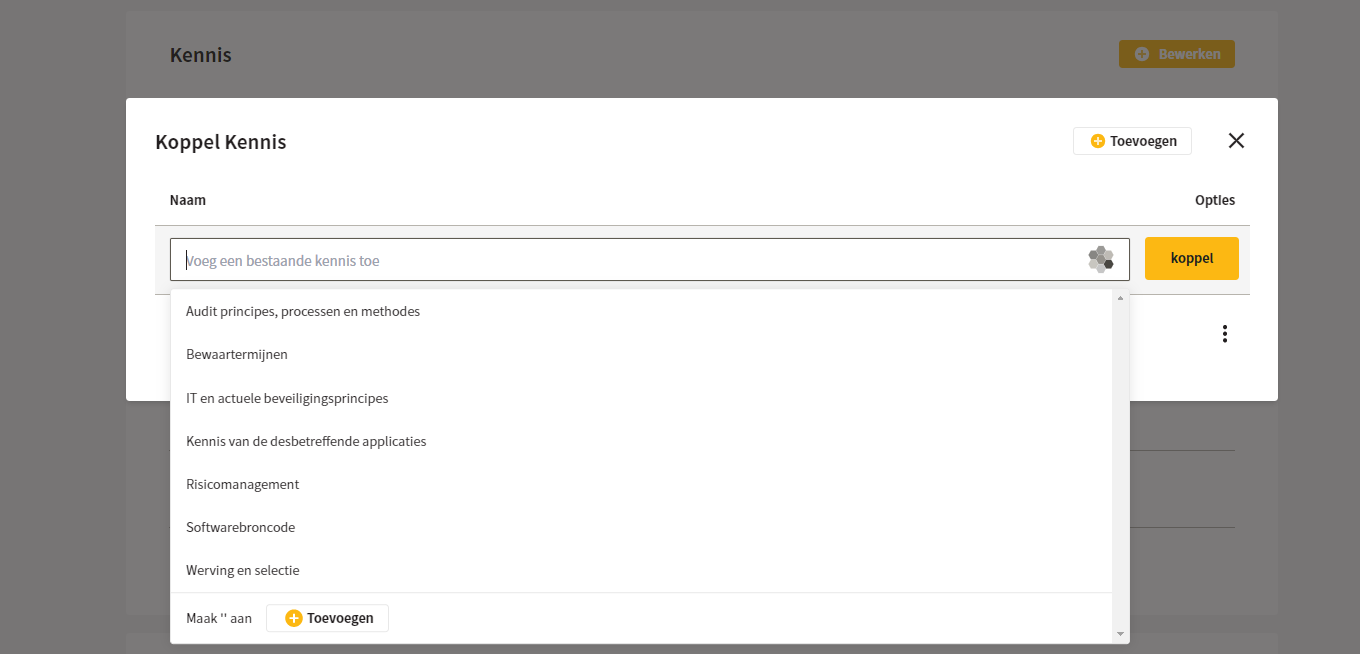Click the dropdown scrollbar down arrow
Viewport: 1360px width, 654px height.
coord(1120,634)
